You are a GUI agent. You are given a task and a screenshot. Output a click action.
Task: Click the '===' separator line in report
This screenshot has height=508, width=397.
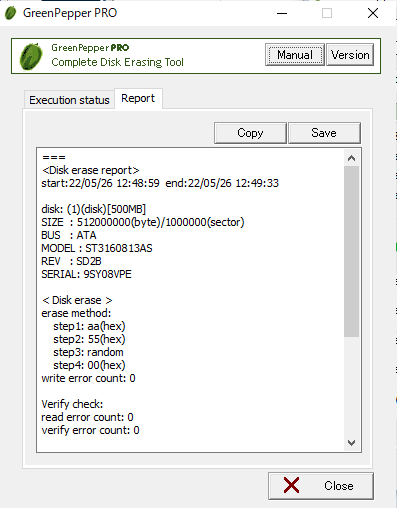(54, 157)
